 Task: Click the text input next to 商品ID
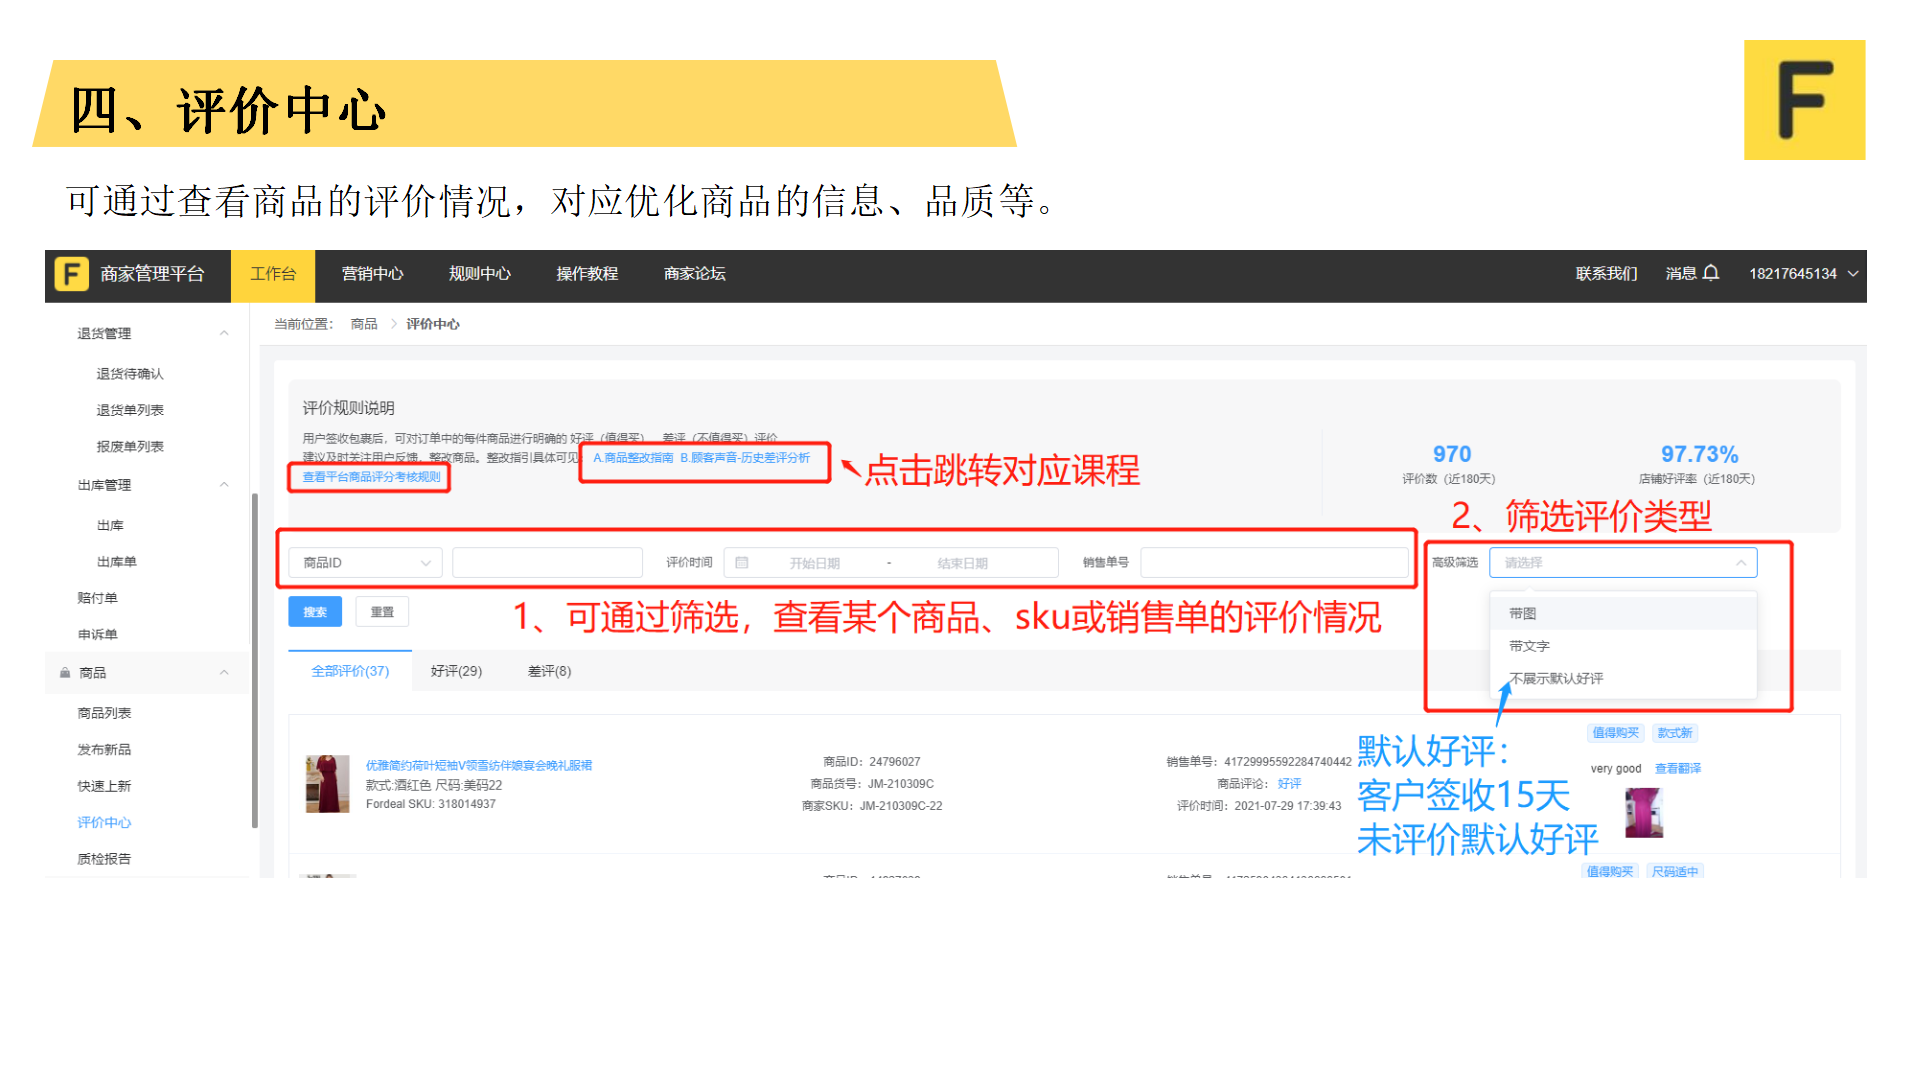(x=547, y=563)
